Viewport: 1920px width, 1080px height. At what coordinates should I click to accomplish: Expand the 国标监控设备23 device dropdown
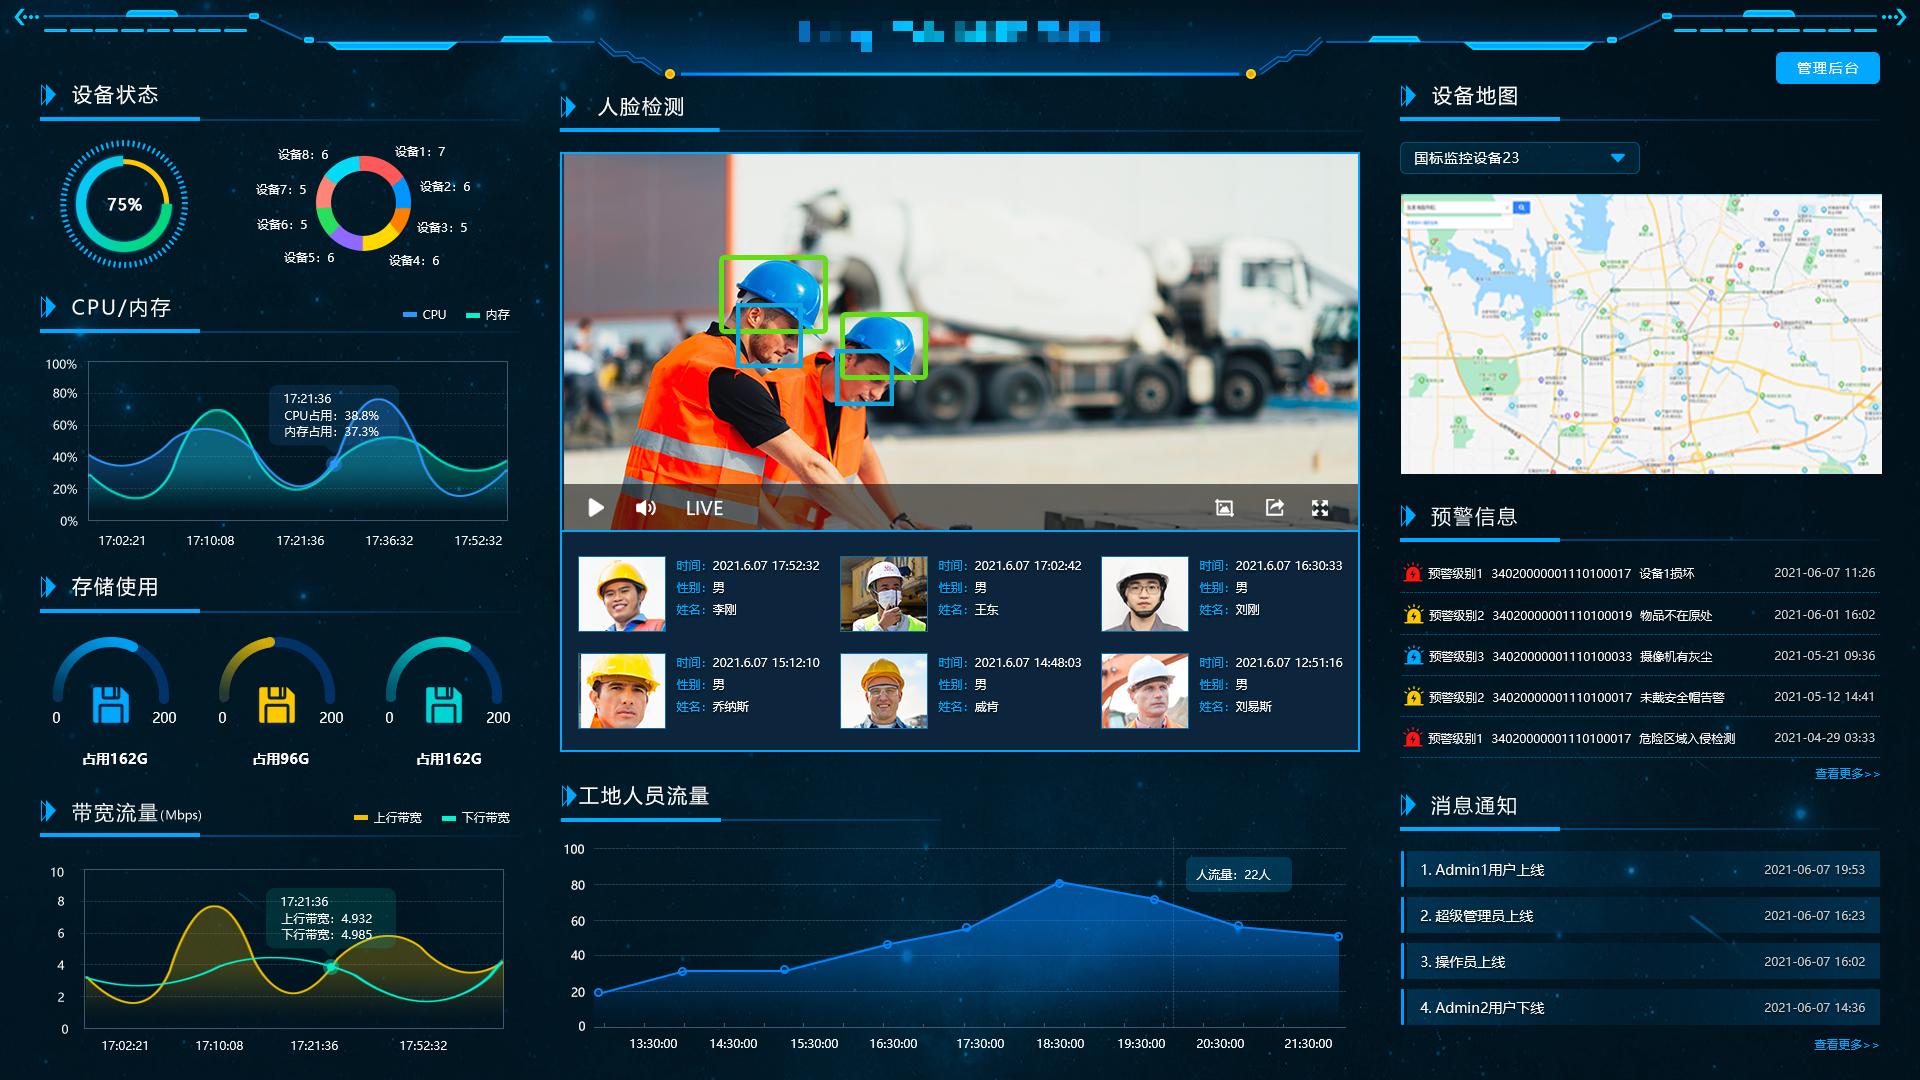1519,158
